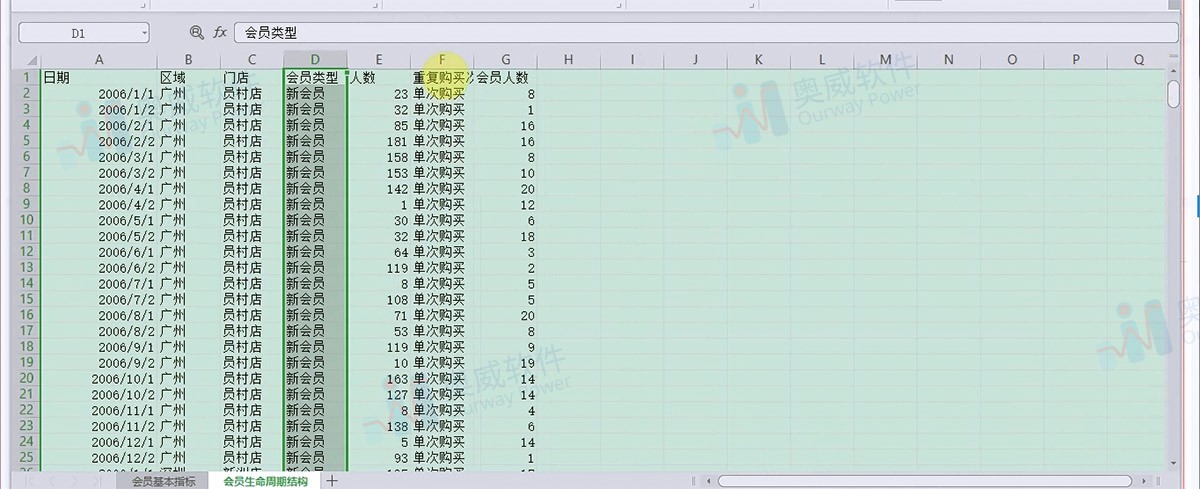Select column D header
Screen dimensions: 1200x489
pyautogui.click(x=315, y=60)
